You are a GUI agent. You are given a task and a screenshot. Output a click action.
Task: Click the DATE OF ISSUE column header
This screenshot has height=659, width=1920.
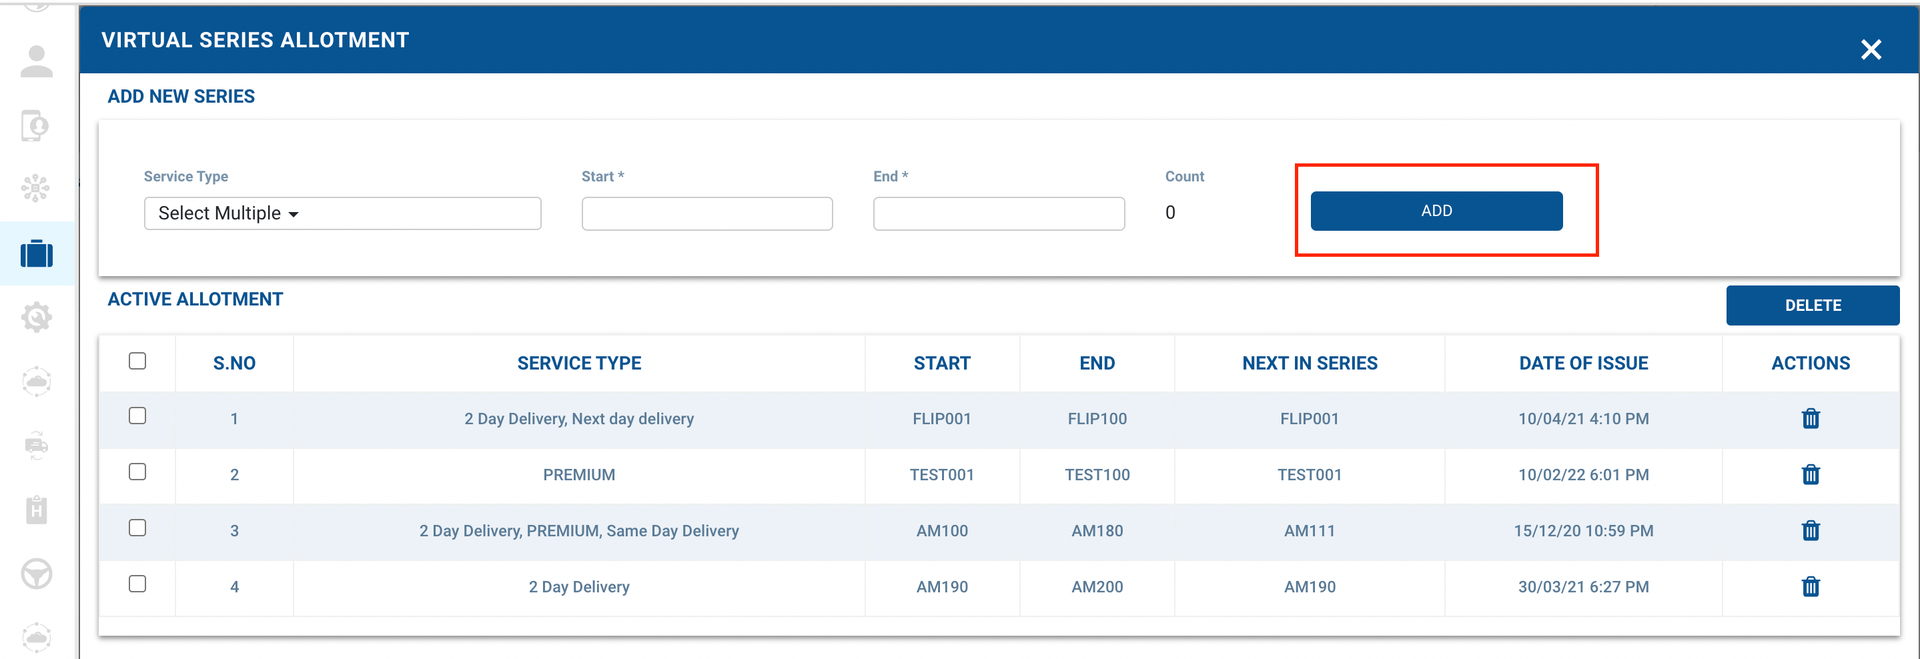(1583, 363)
